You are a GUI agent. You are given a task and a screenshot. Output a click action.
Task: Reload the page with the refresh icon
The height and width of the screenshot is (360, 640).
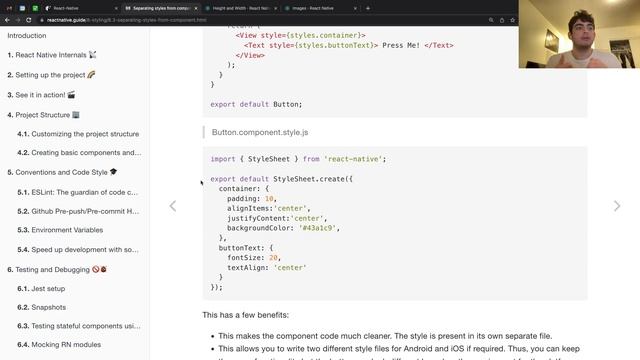click(29, 20)
